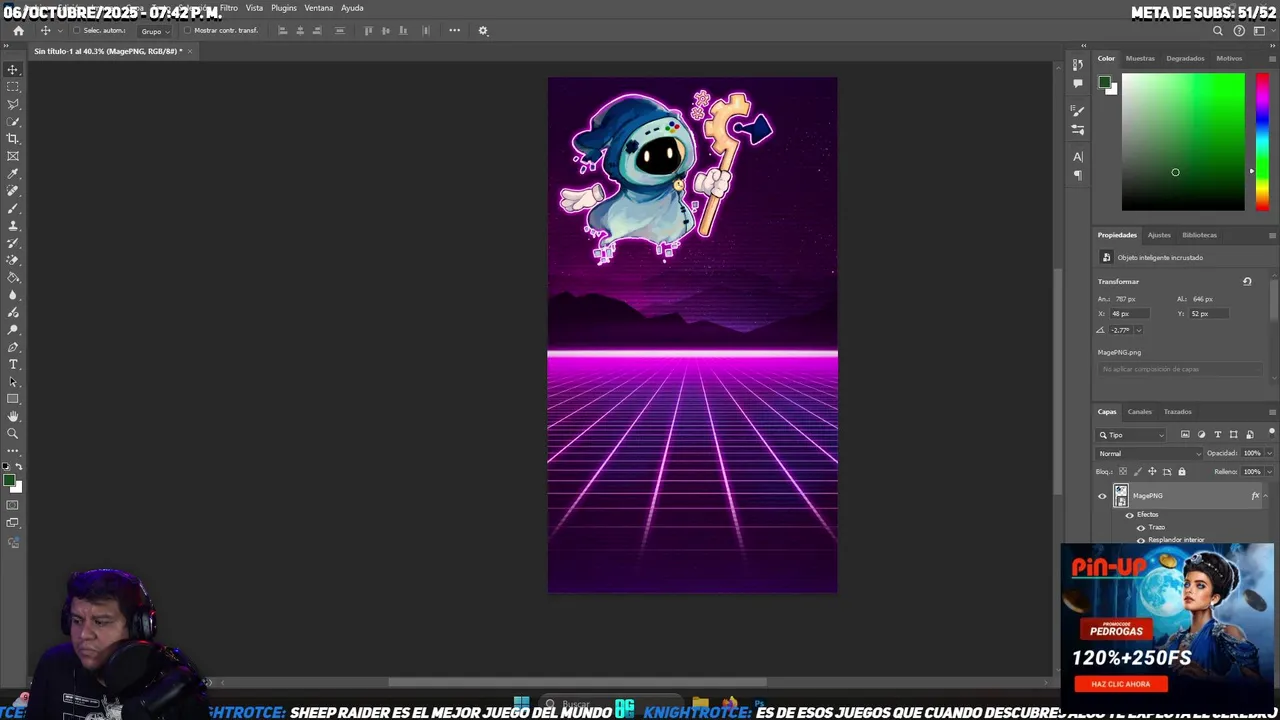This screenshot has height=720, width=1280.
Task: Click the horizontal canvas scrollbar
Action: [577, 683]
